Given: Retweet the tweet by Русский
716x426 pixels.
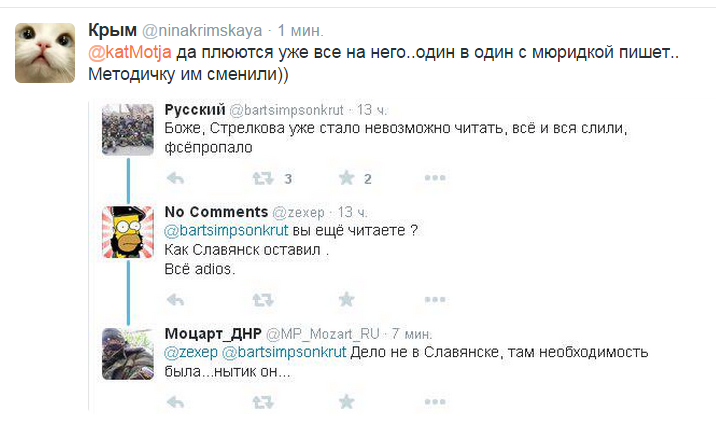Looking at the screenshot, I should [262, 178].
